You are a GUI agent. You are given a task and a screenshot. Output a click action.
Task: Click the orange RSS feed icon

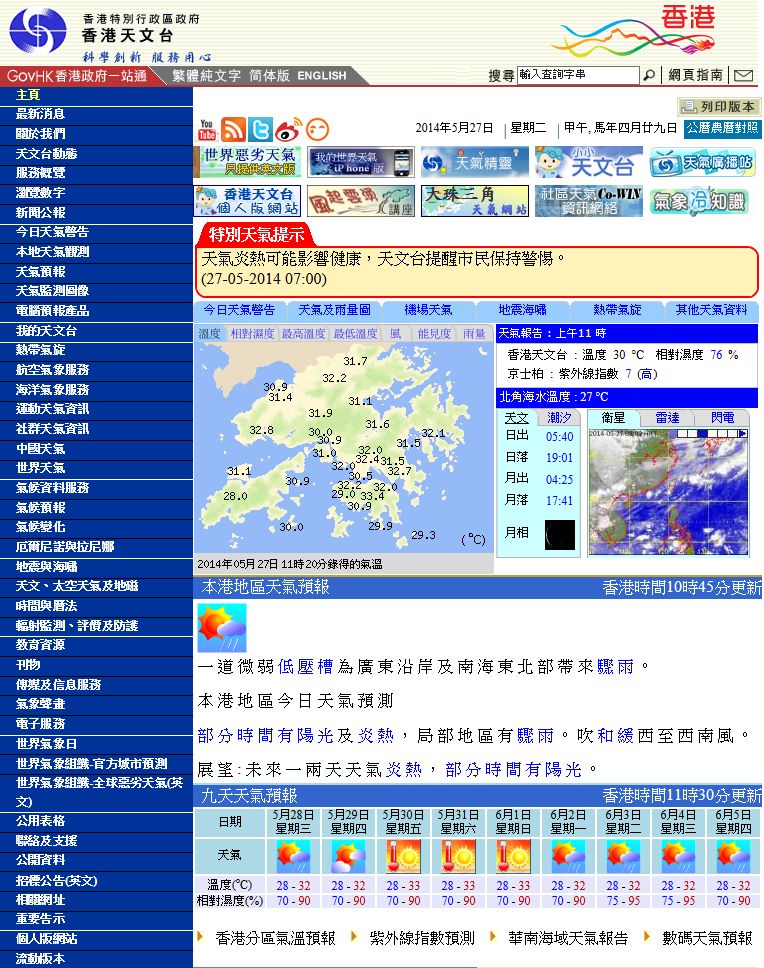coord(234,129)
